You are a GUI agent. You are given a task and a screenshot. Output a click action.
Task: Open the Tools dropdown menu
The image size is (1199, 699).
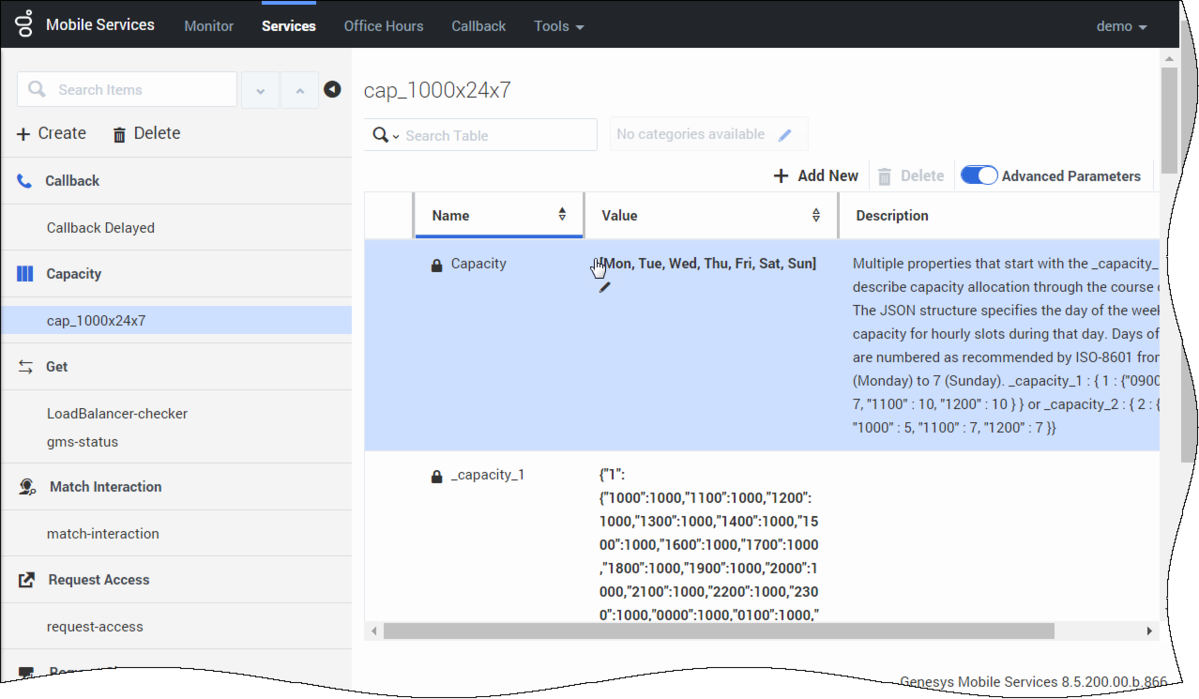point(559,26)
